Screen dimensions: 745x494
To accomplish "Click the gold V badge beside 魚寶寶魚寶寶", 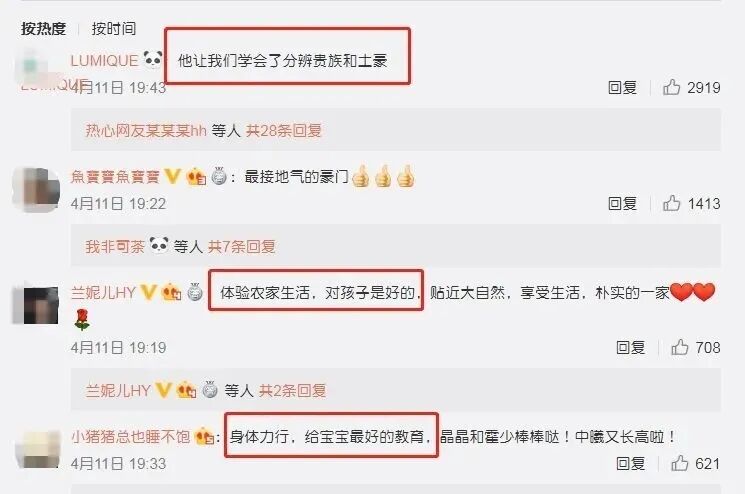I will tap(172, 177).
